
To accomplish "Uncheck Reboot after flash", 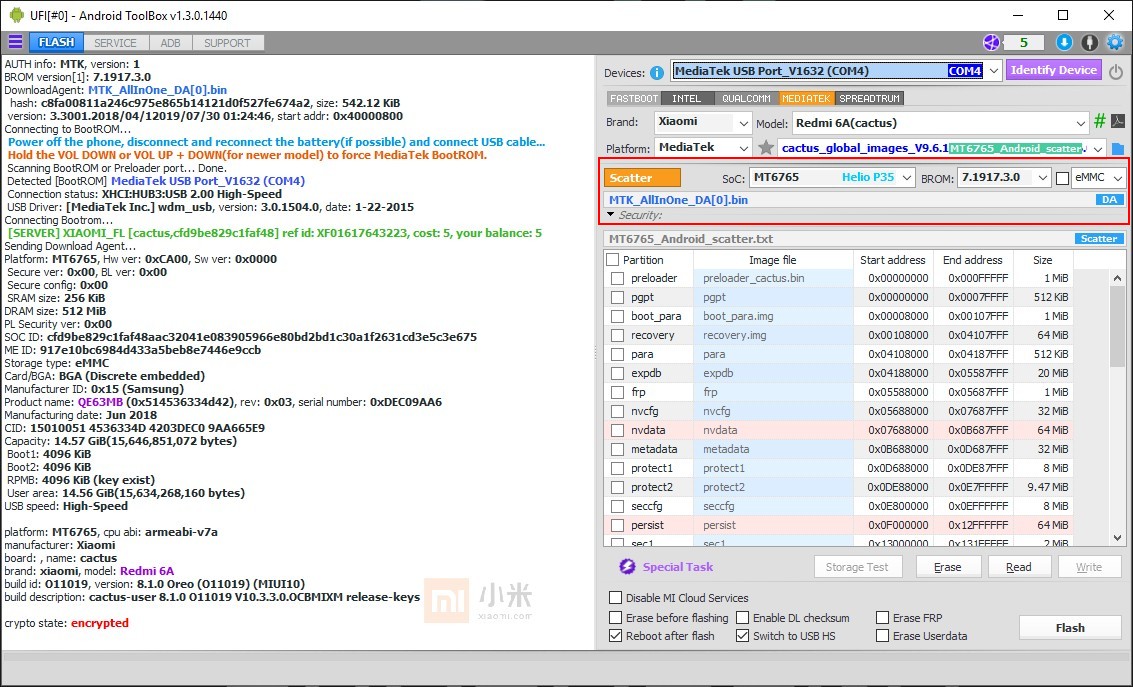I will (x=616, y=636).
